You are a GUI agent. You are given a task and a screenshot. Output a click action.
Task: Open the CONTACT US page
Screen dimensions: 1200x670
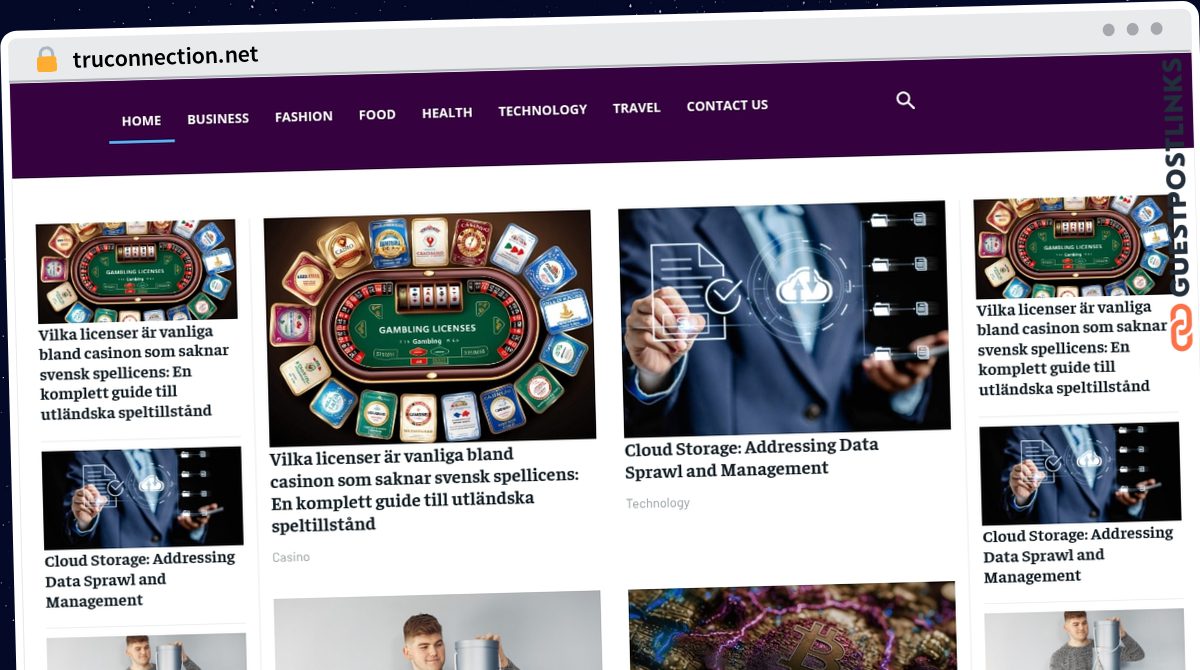727,105
